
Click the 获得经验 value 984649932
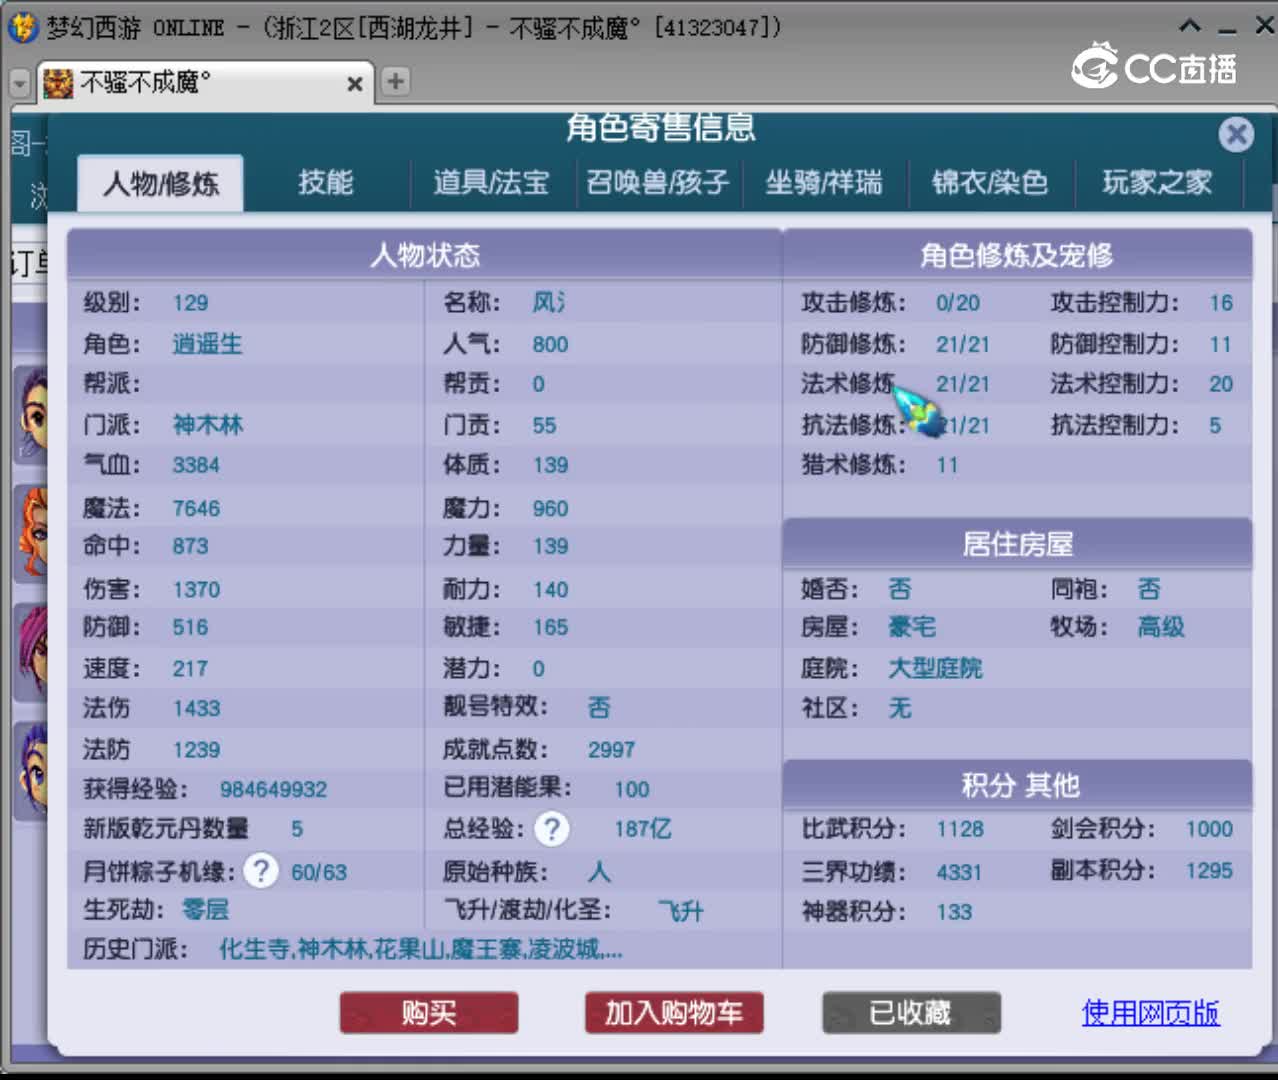(x=273, y=789)
